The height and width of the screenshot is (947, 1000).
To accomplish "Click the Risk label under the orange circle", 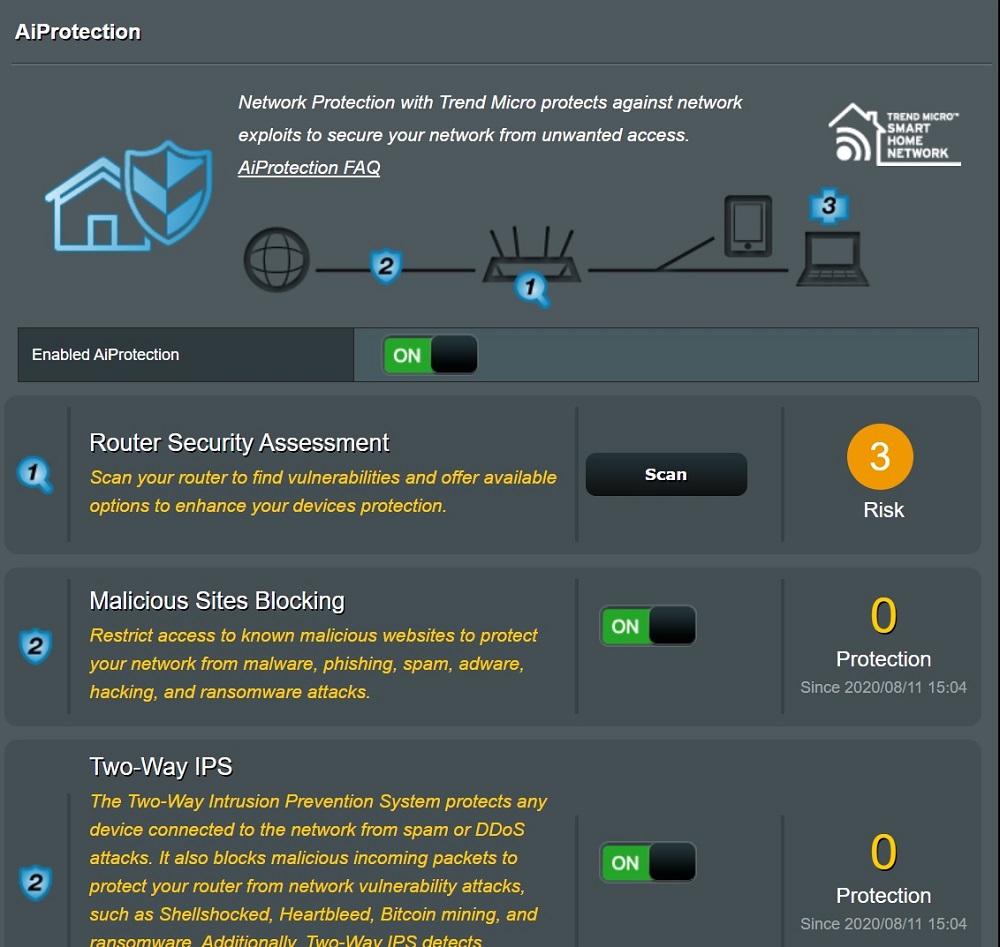I will click(x=883, y=510).
